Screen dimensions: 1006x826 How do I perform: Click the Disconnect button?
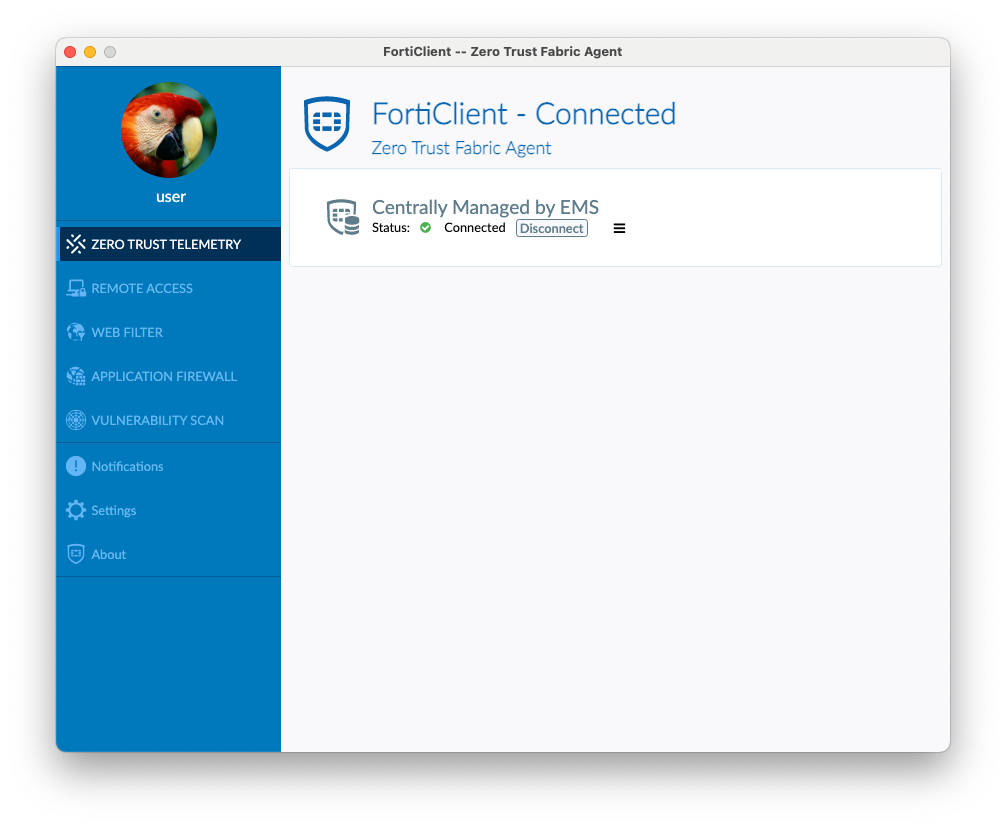click(x=551, y=228)
